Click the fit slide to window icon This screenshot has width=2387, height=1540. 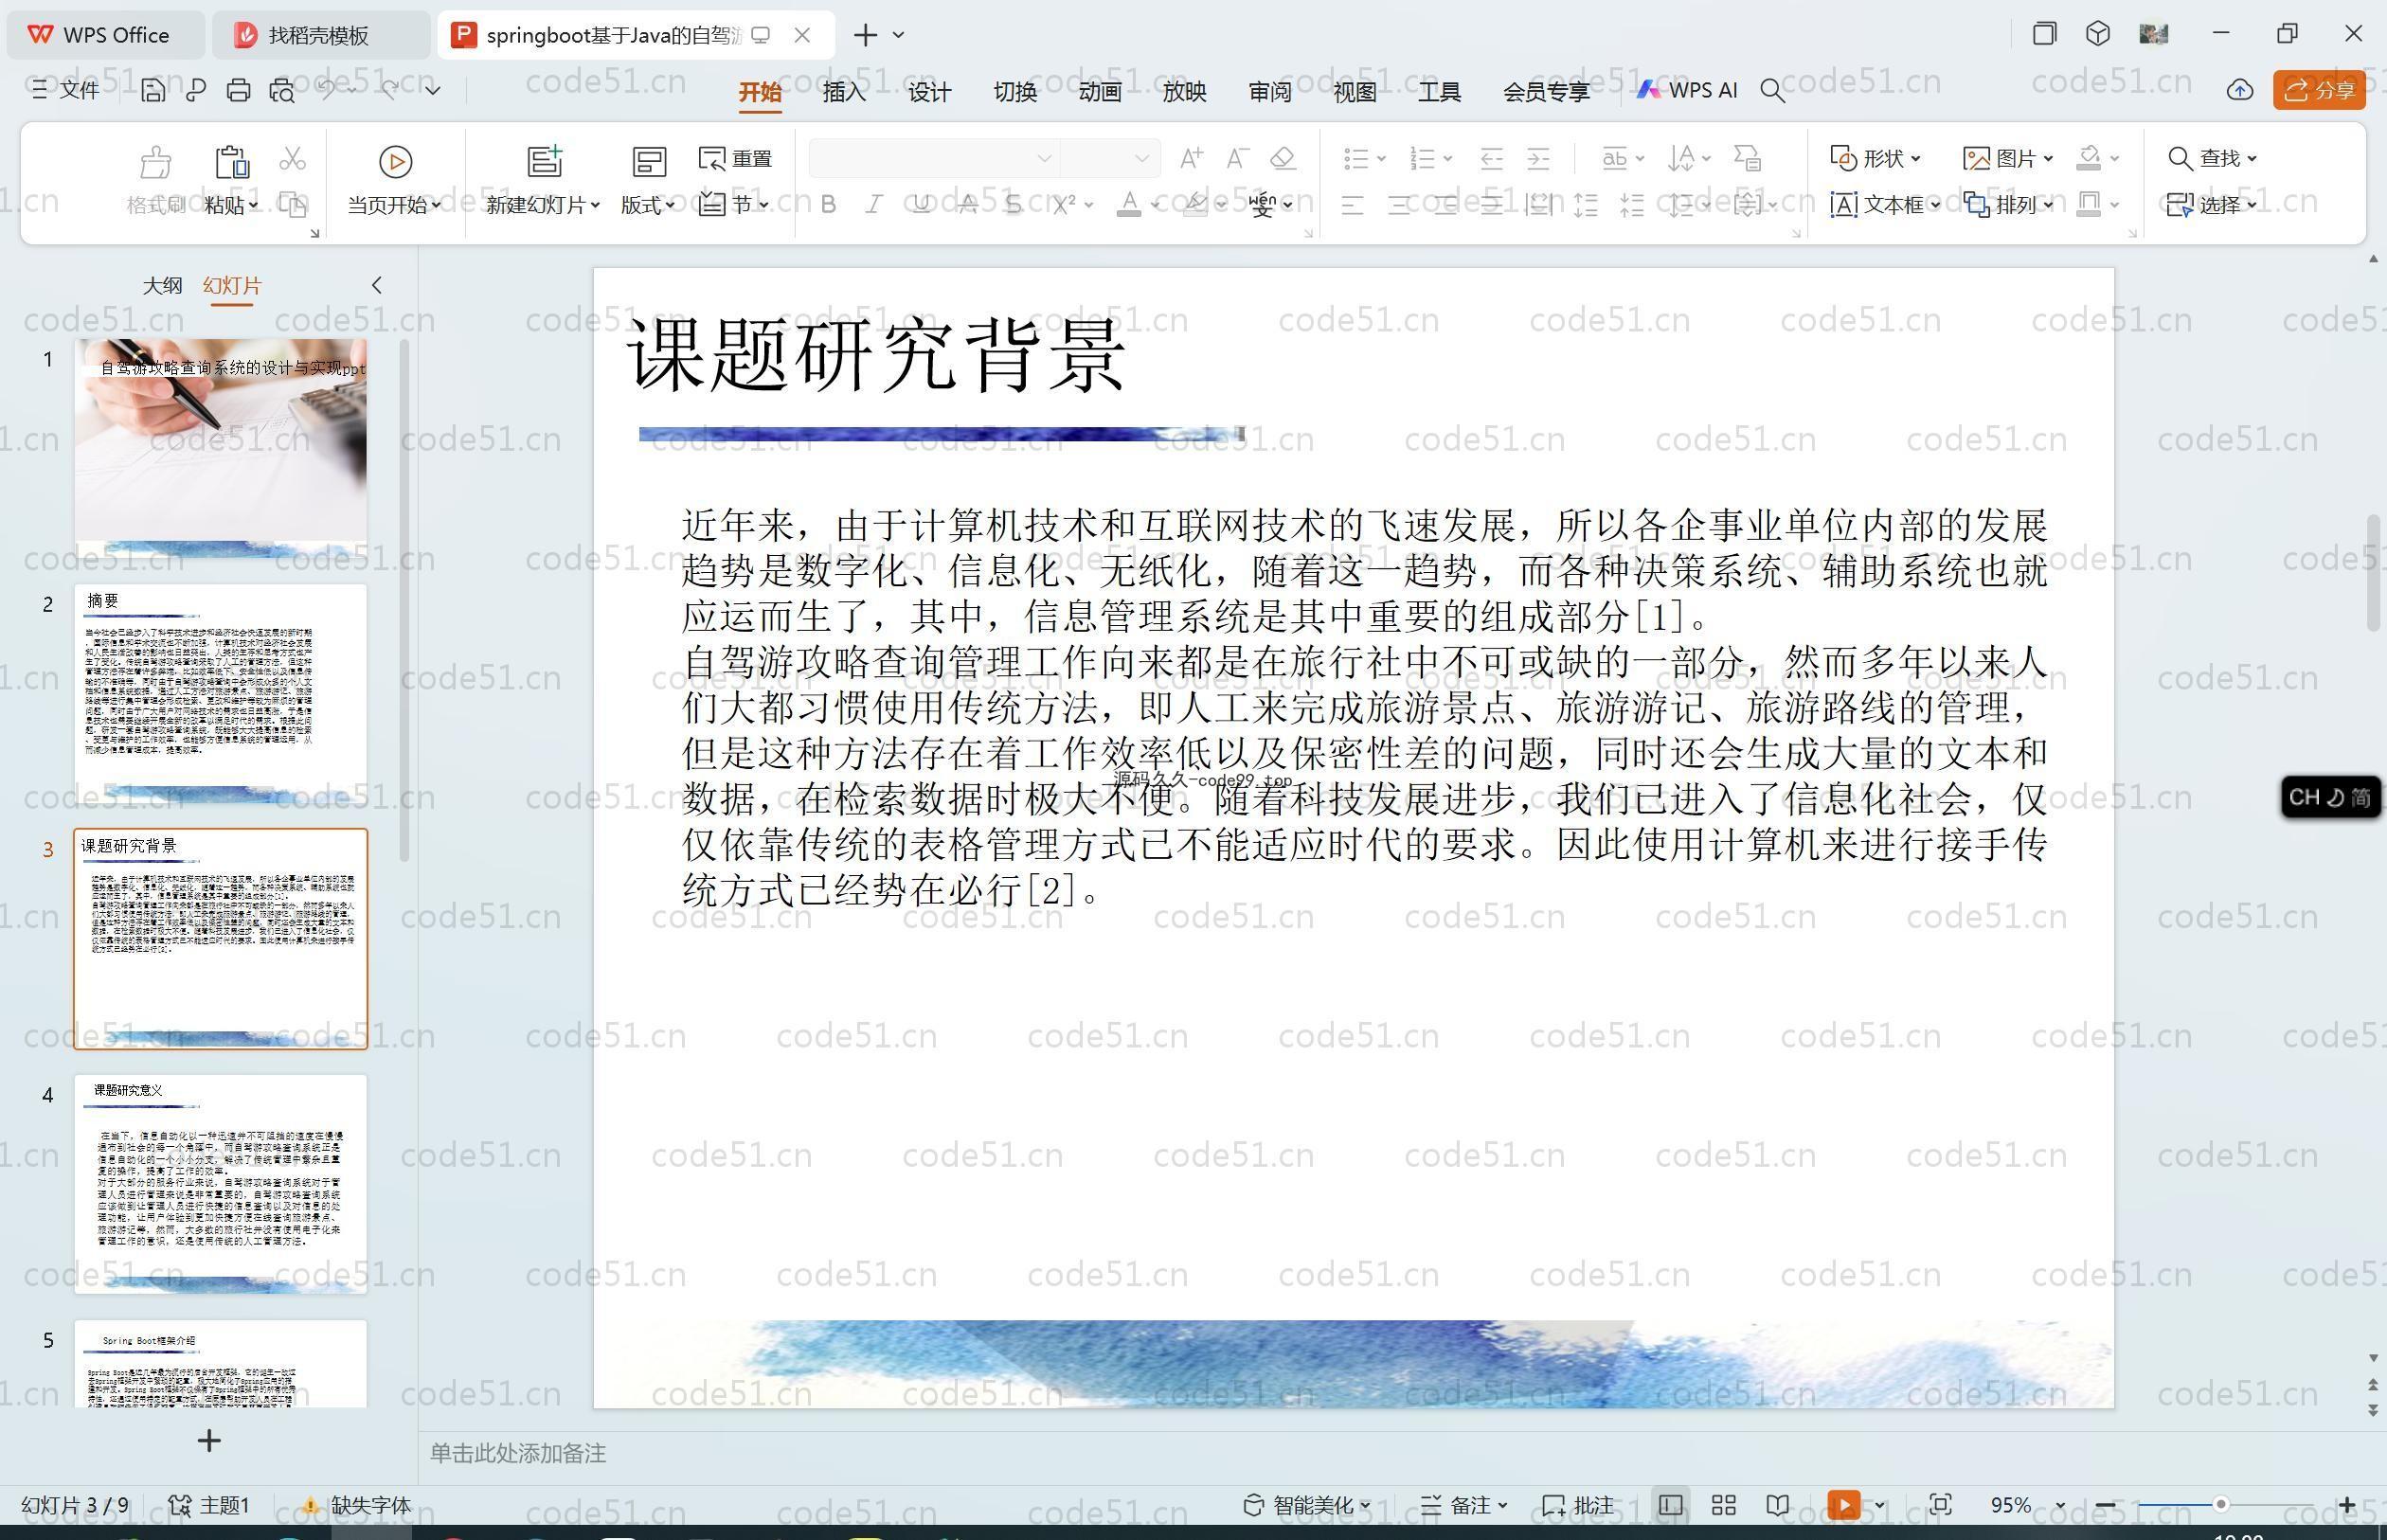tap(1940, 1505)
